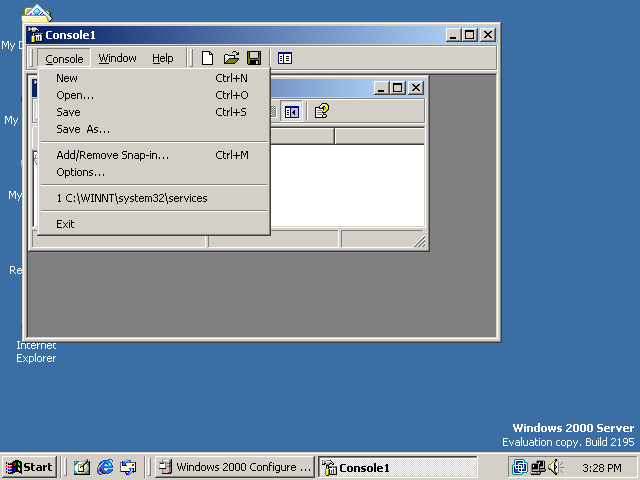Click the Start button
640x480 pixels.
click(29, 467)
